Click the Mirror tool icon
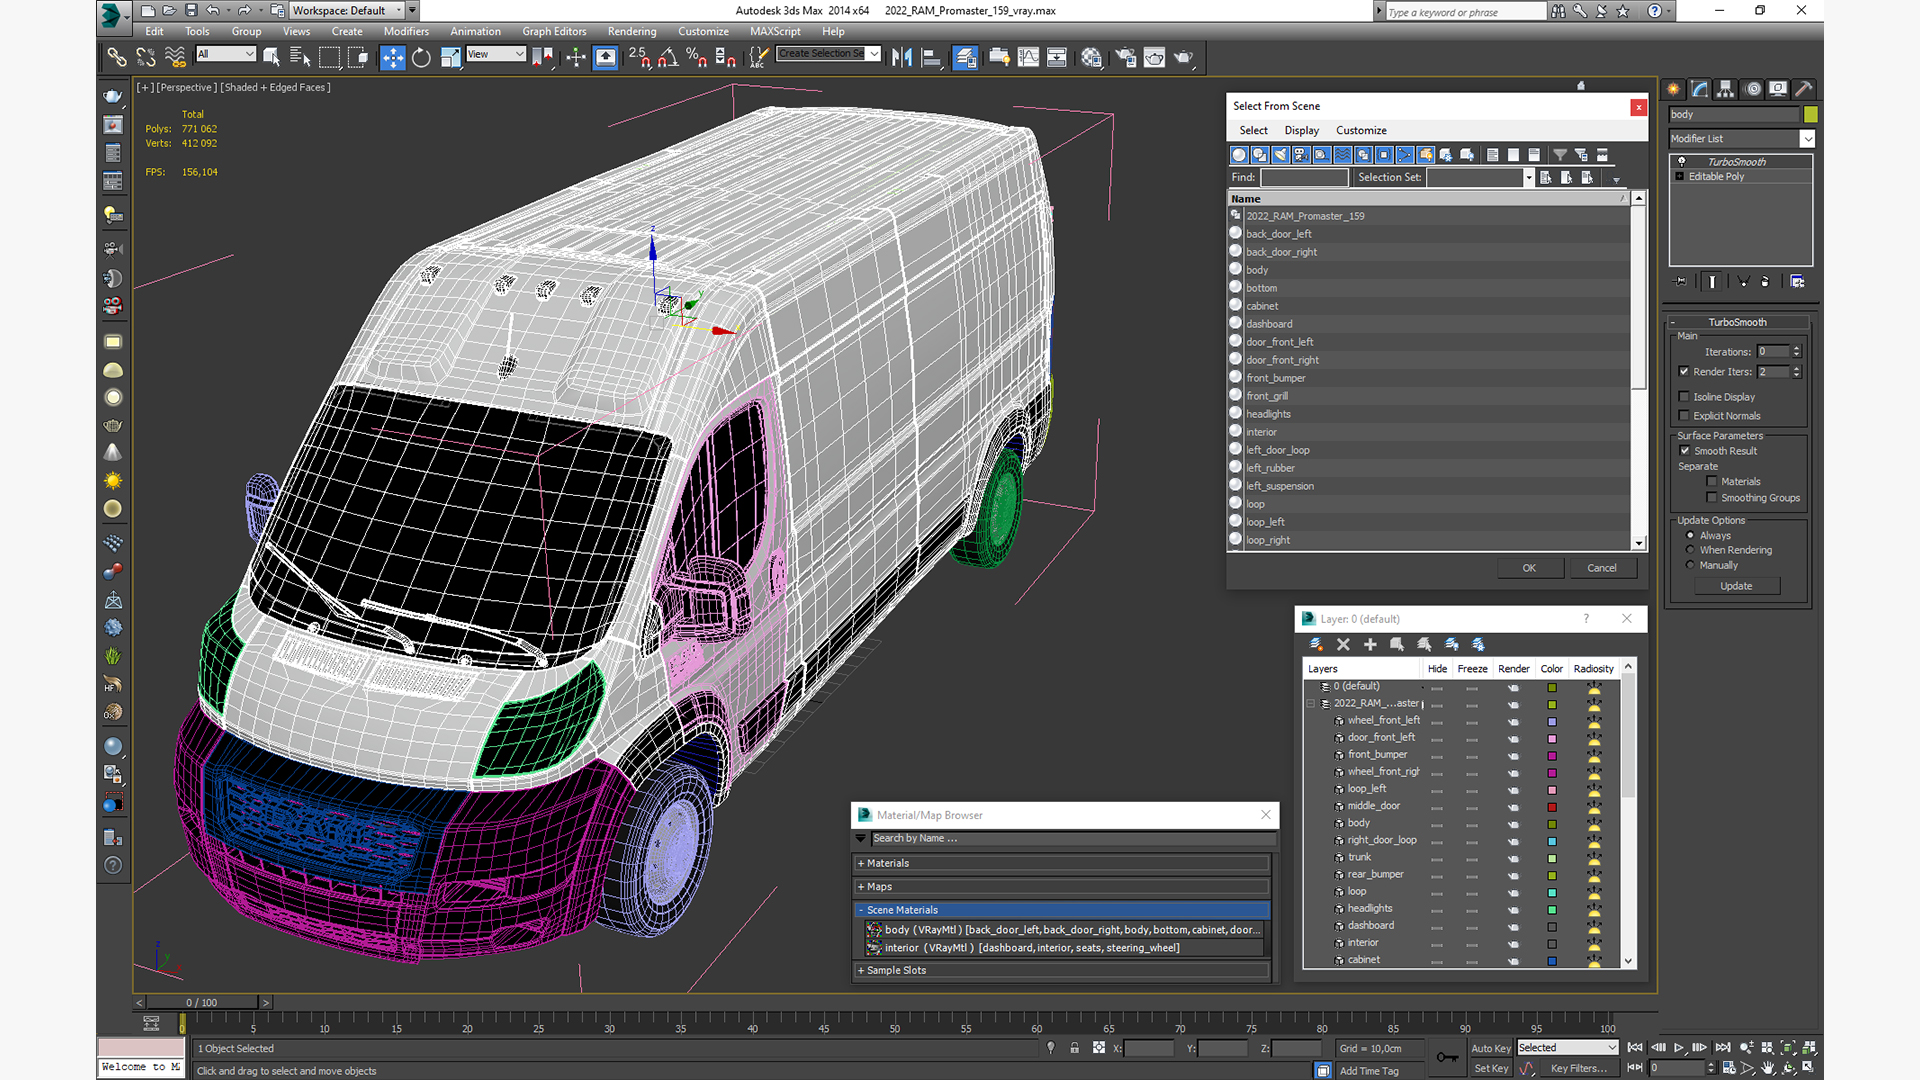1920x1080 pixels. [x=902, y=57]
